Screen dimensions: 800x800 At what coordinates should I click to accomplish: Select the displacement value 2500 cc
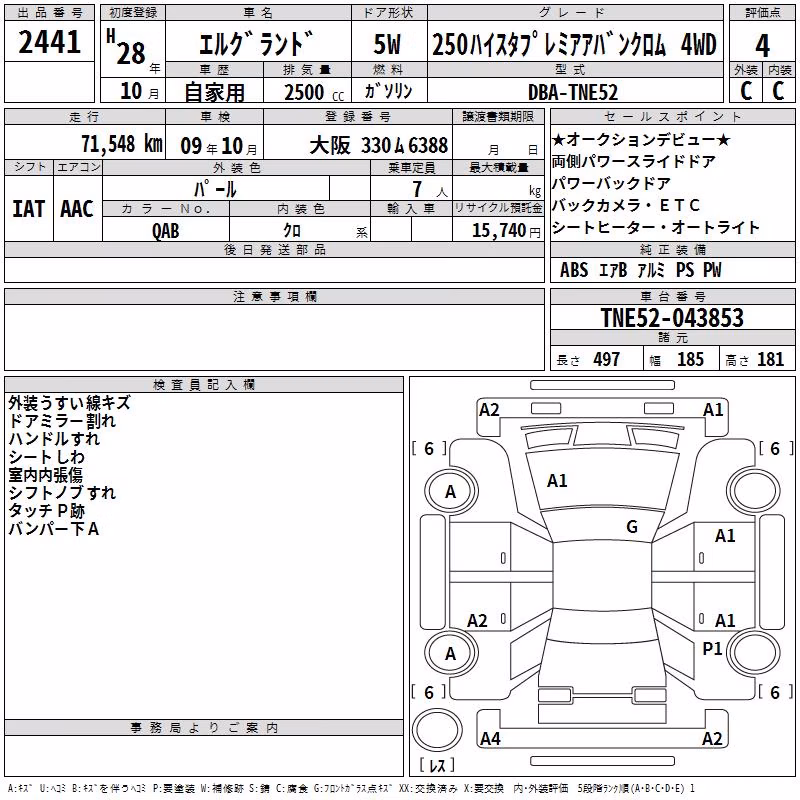314,92
